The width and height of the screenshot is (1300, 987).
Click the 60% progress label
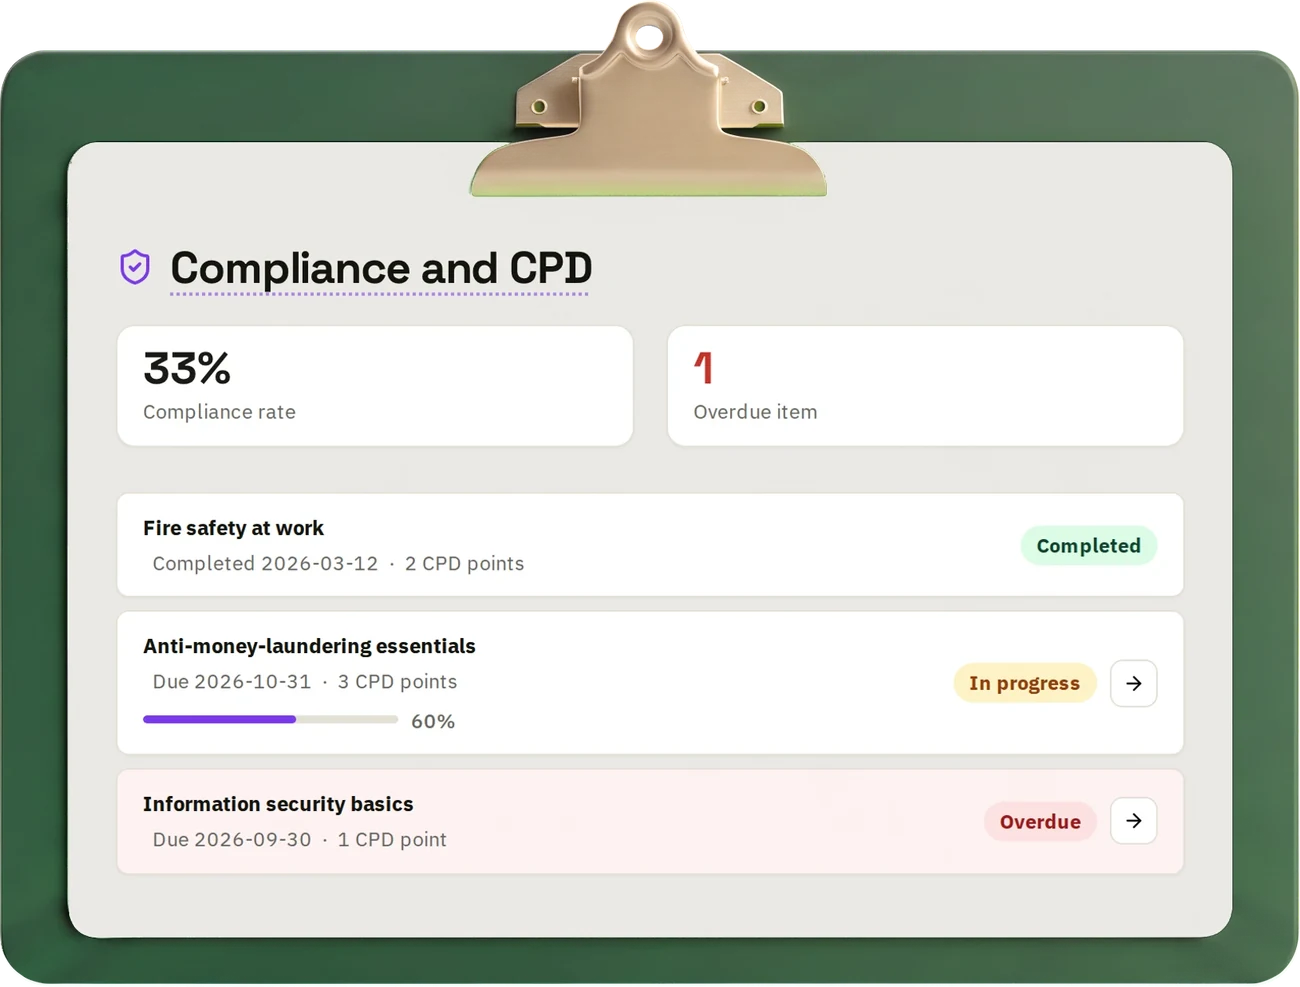point(433,722)
